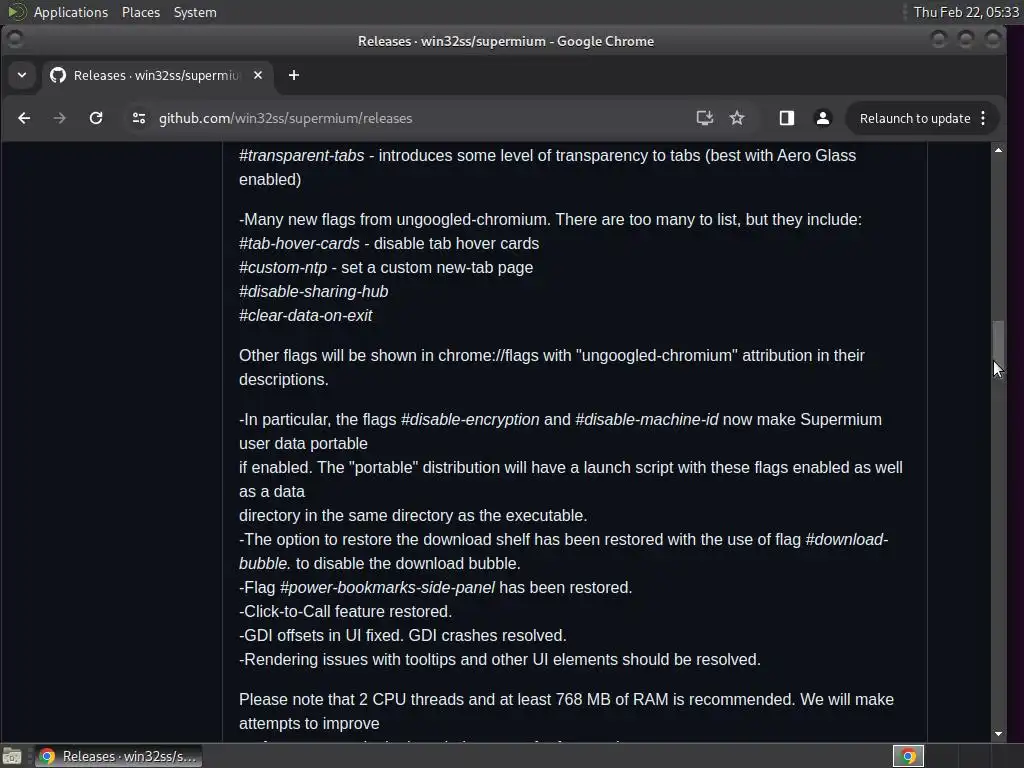Click the #clear-data-on-exit flag text
Image resolution: width=1024 pixels, height=768 pixels.
[x=306, y=315]
